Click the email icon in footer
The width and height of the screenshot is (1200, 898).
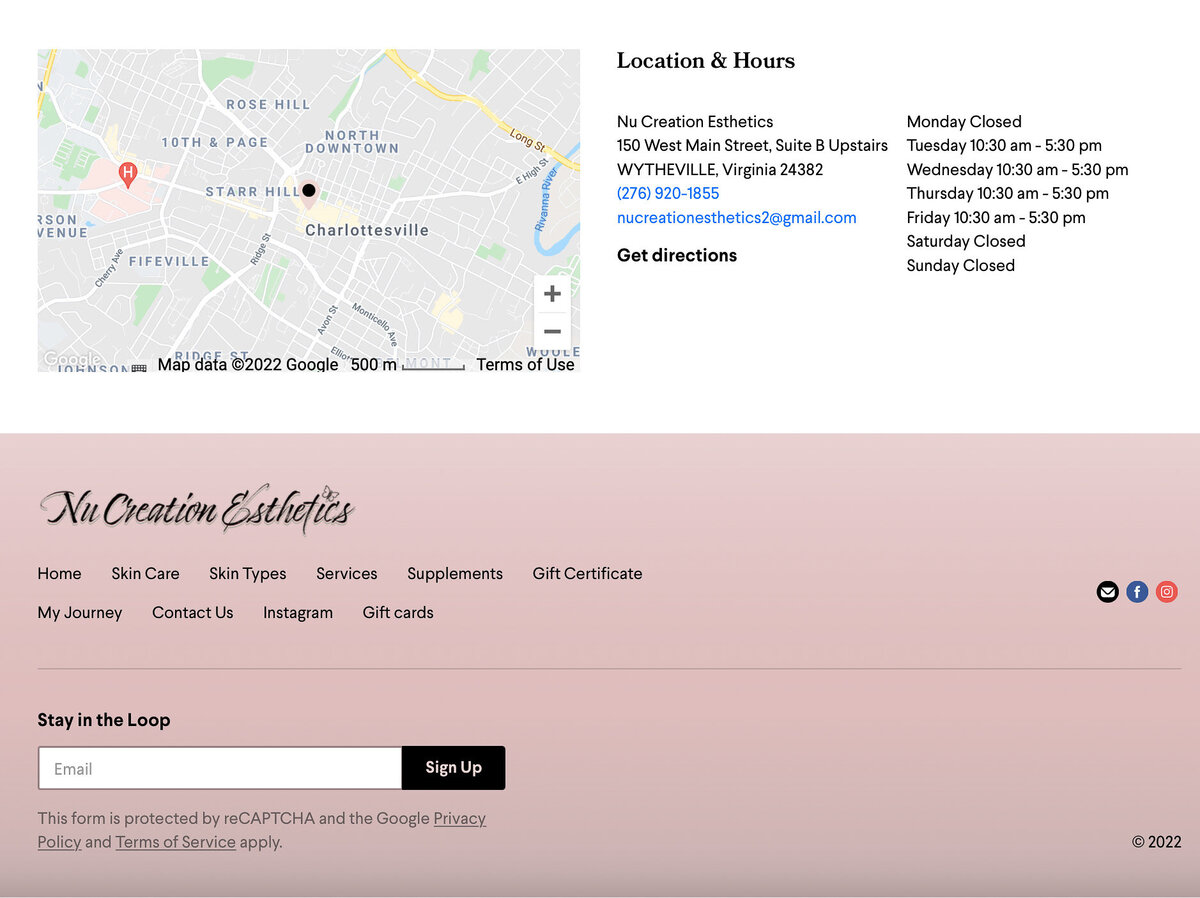point(1107,592)
